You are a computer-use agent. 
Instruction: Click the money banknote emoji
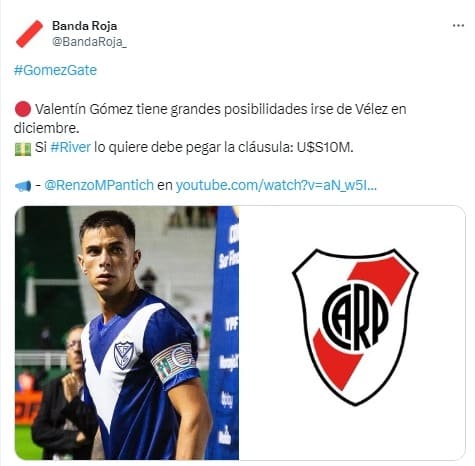click(23, 148)
